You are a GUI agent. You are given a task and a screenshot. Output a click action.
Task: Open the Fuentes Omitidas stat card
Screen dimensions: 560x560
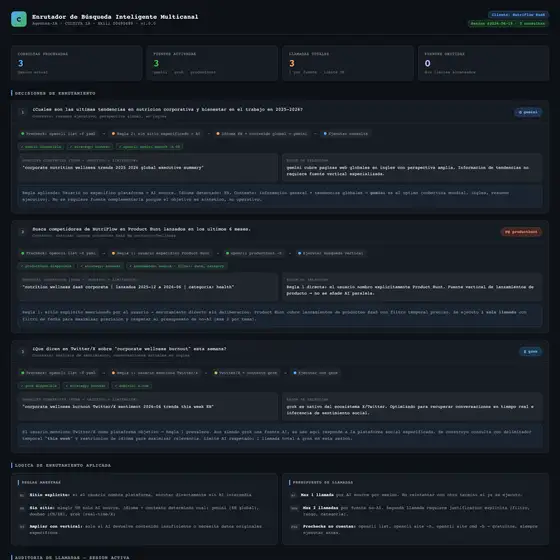pyautogui.click(x=484, y=63)
